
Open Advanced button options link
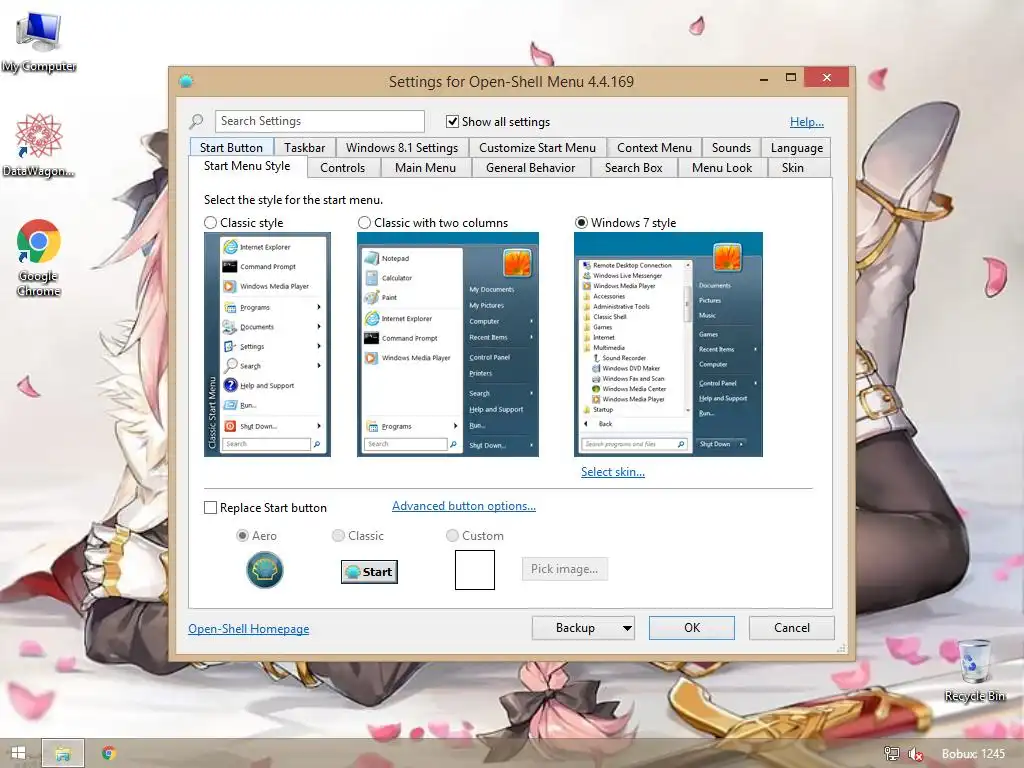click(464, 505)
